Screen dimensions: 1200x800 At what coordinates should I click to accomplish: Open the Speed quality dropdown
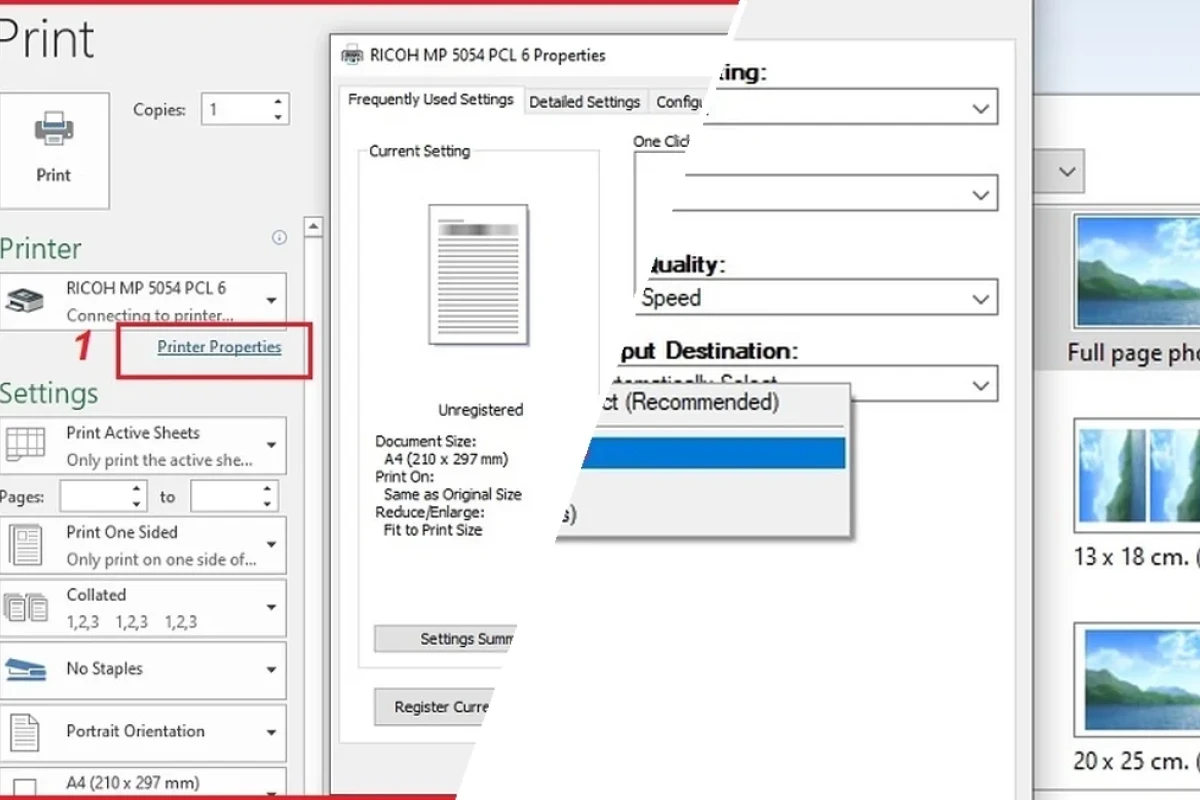point(817,297)
